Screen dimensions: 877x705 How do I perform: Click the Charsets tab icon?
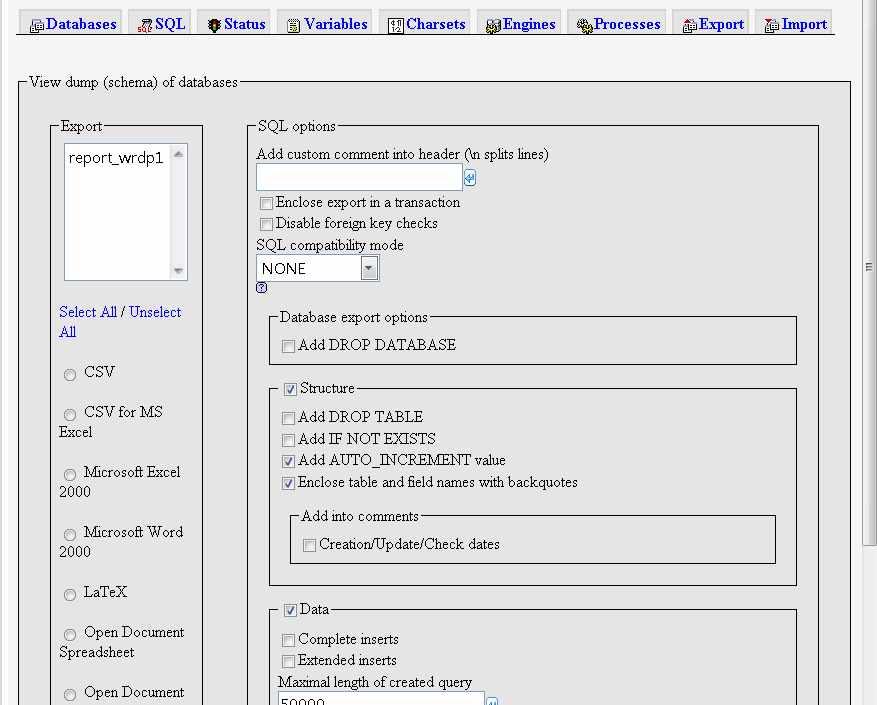tap(396, 26)
